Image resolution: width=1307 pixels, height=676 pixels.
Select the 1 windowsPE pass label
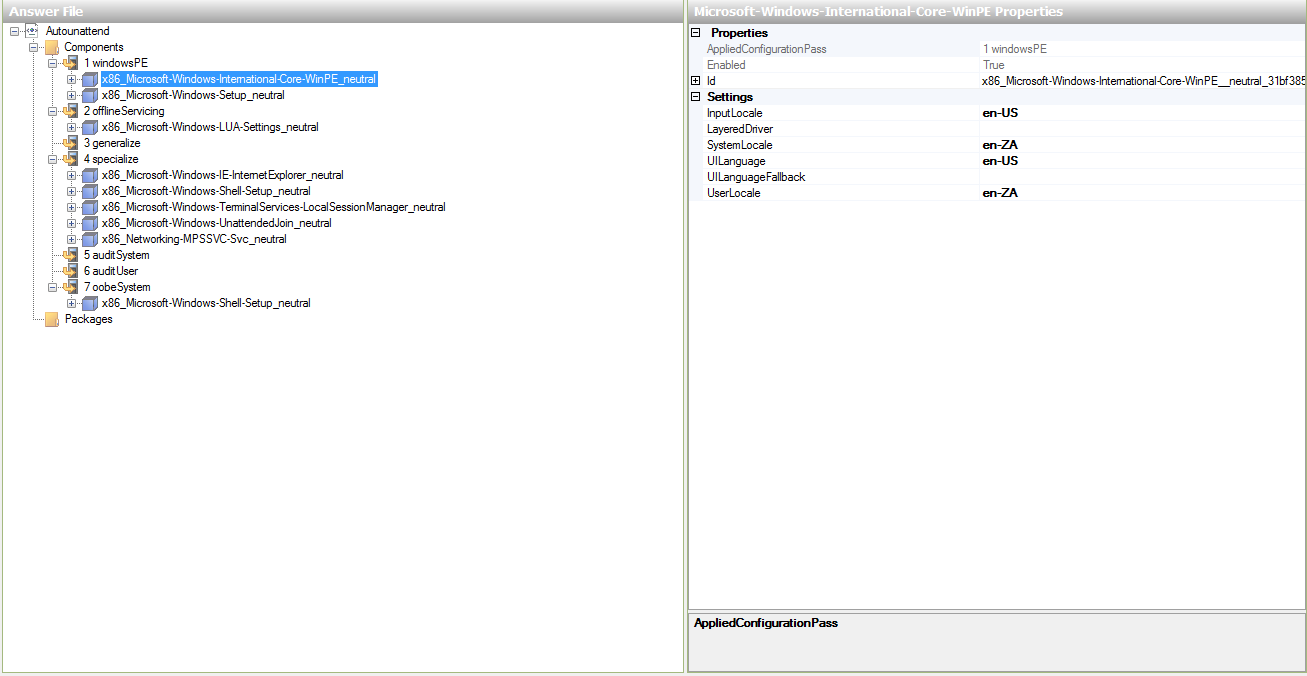point(115,63)
